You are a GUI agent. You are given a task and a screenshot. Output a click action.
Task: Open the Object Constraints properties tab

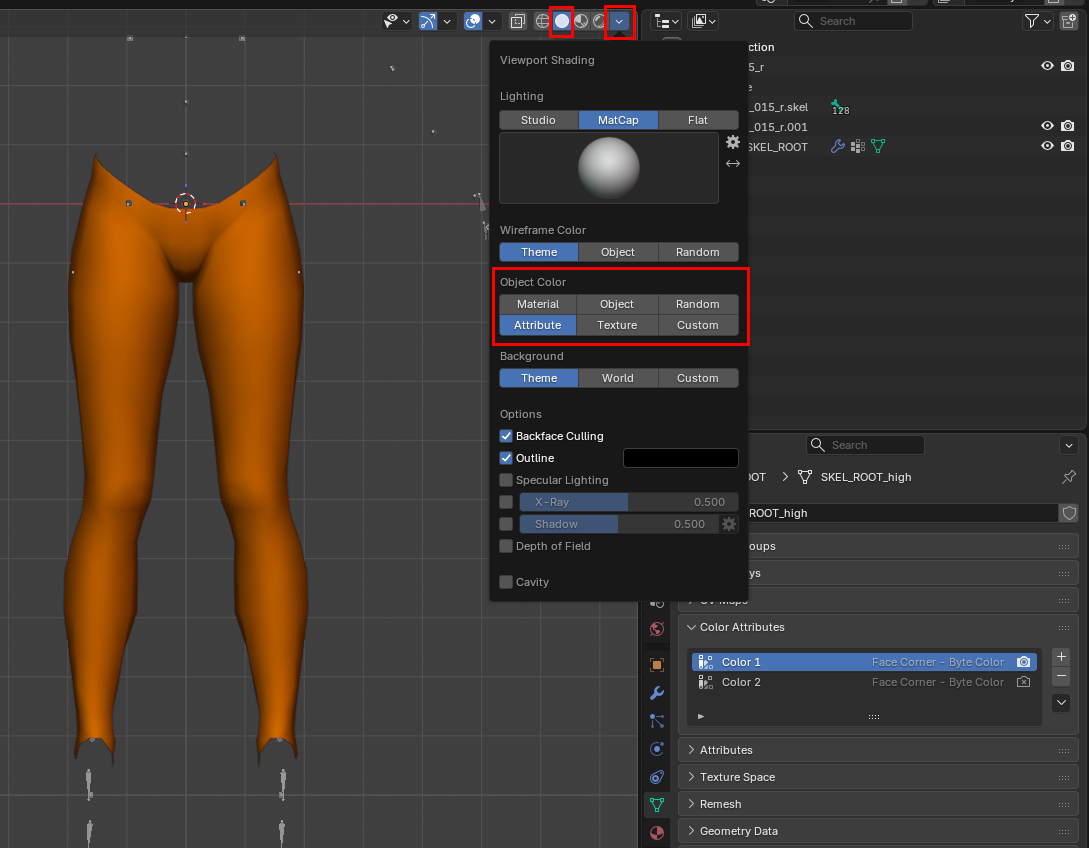pyautogui.click(x=656, y=777)
